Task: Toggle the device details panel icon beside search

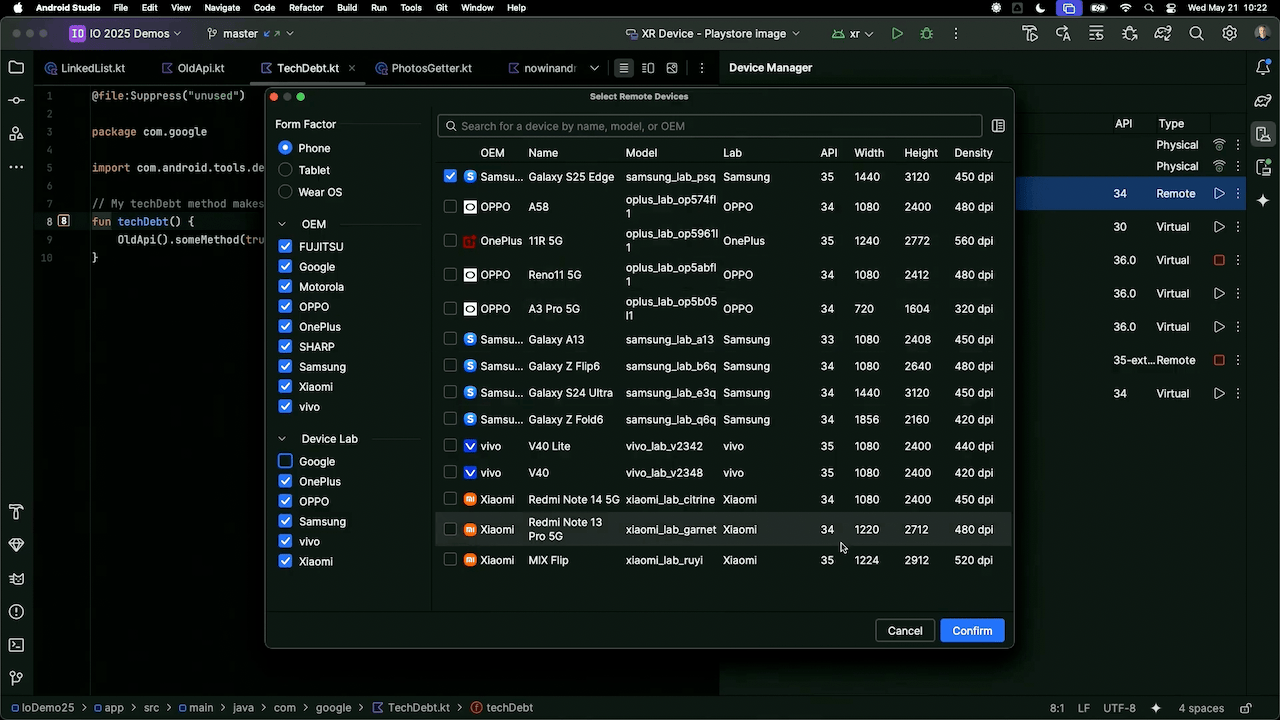Action: 998,126
